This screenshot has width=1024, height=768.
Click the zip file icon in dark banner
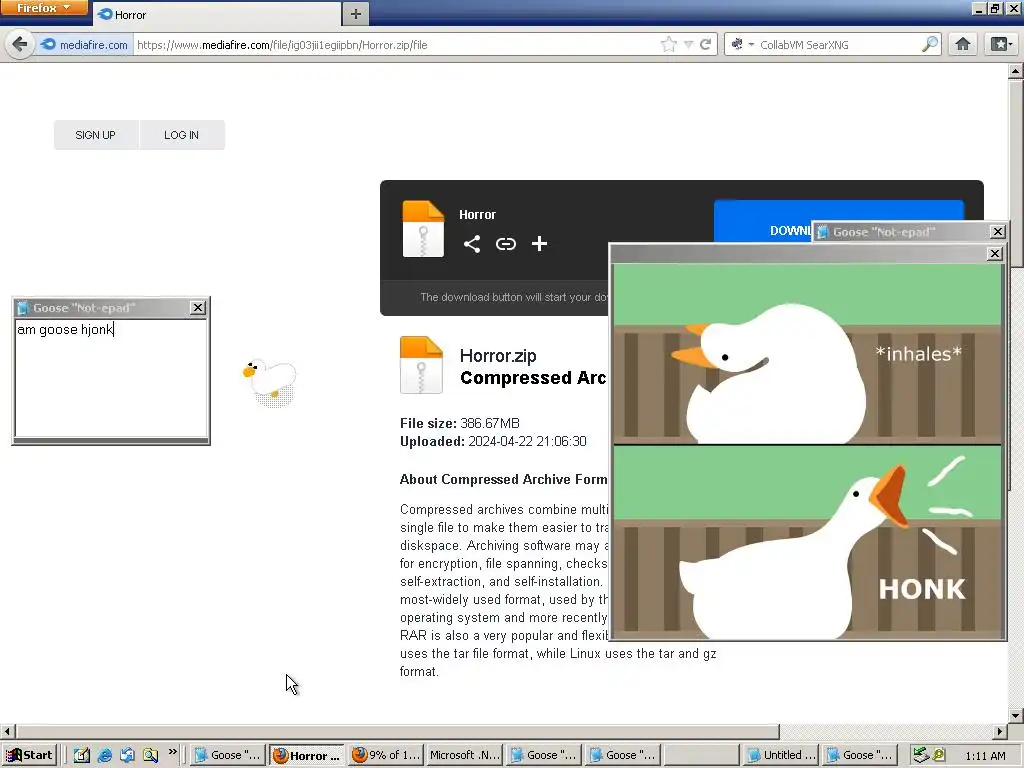click(423, 229)
